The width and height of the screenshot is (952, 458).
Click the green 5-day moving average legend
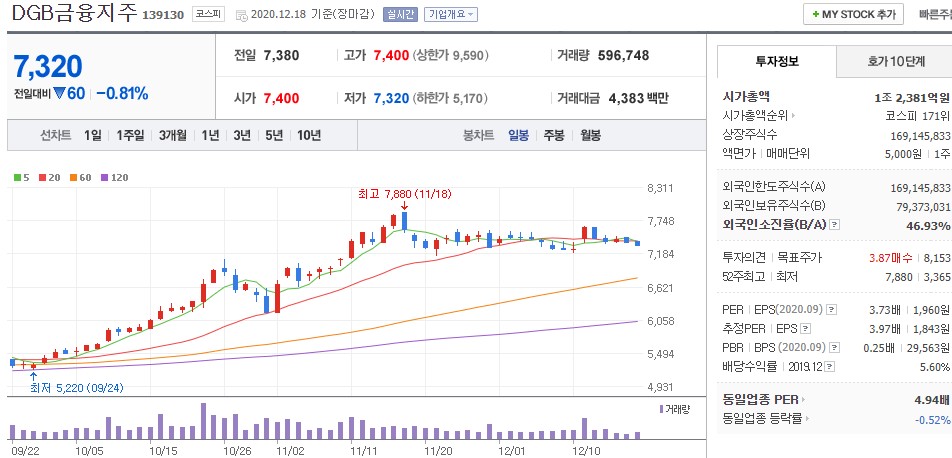click(21, 177)
